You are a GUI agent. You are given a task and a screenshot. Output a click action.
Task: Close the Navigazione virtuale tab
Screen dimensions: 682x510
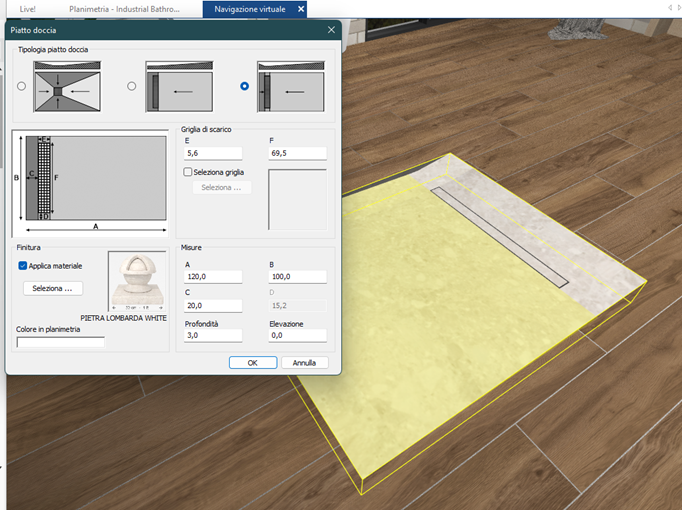[301, 9]
